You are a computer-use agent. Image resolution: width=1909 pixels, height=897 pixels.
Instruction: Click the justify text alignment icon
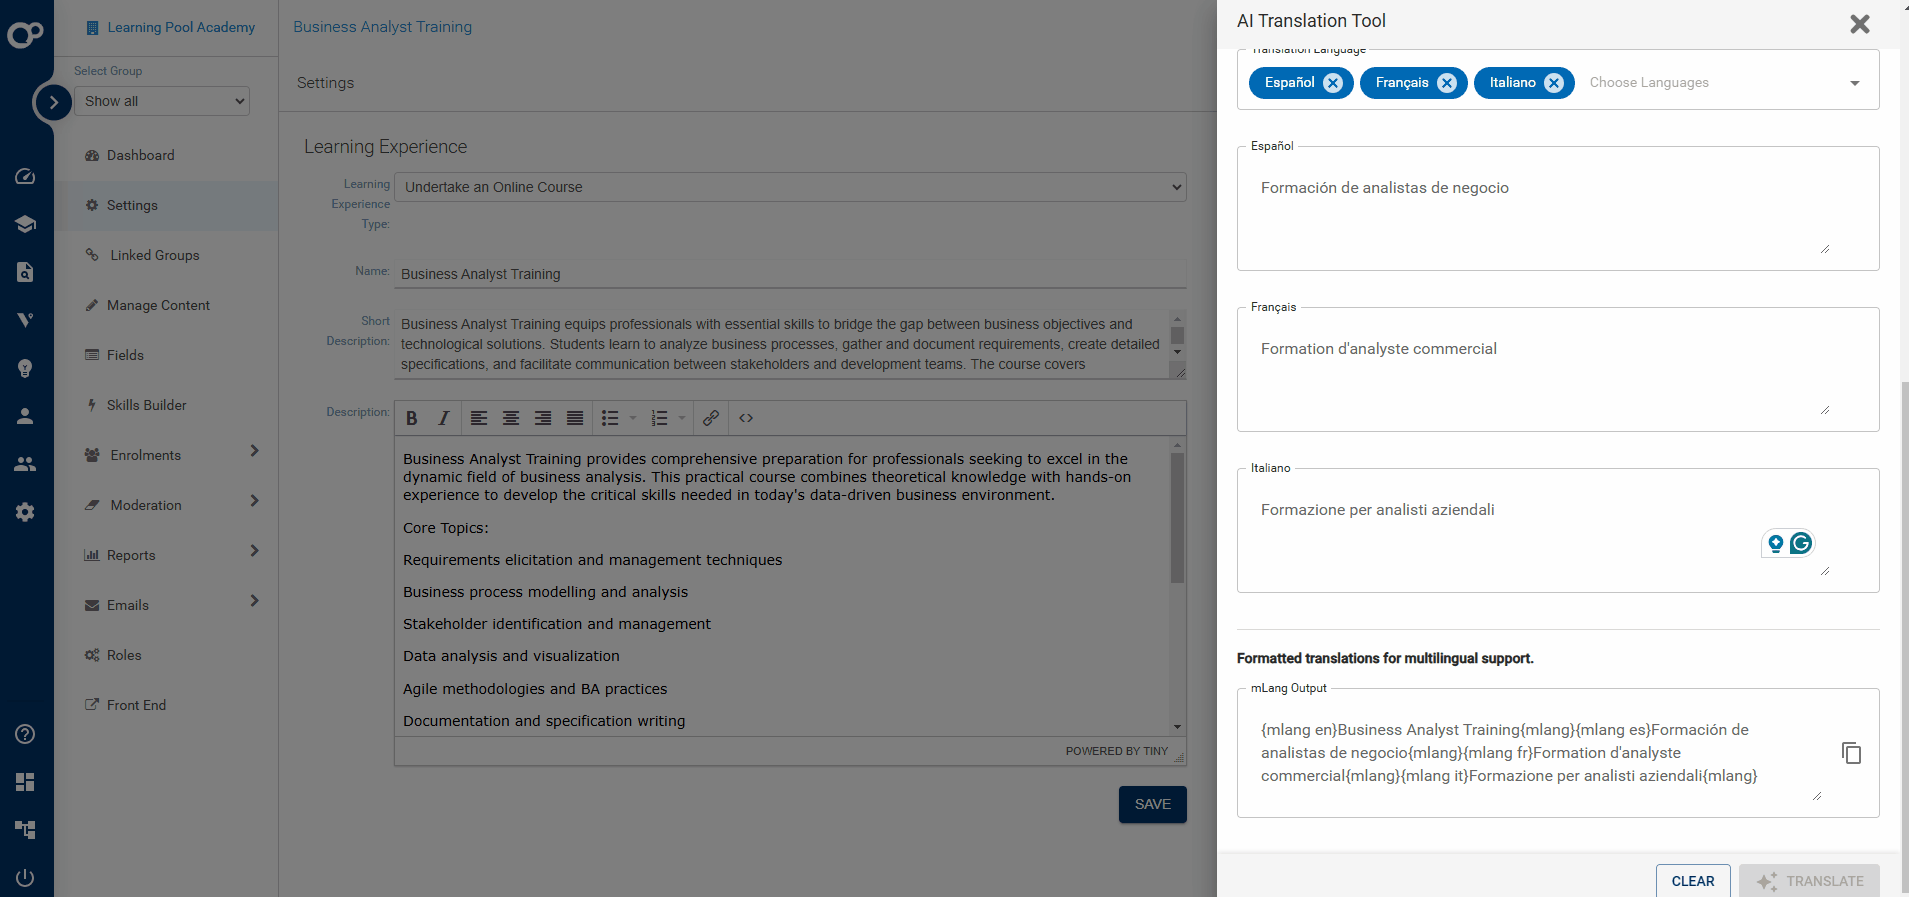click(574, 418)
